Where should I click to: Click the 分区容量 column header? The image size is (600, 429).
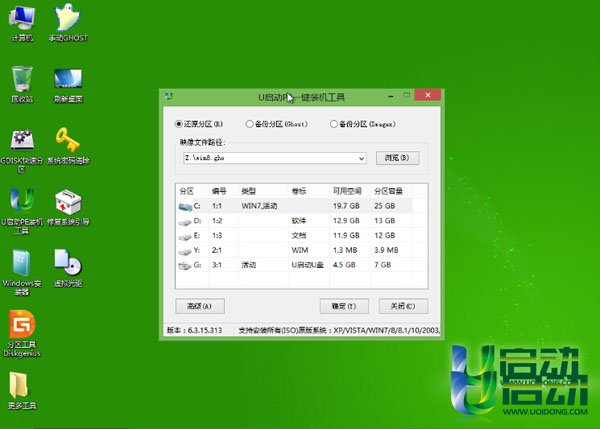coord(388,191)
